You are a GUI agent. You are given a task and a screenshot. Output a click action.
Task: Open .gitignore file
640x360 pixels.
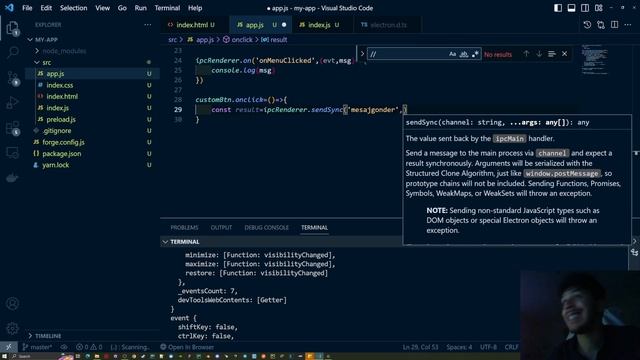pos(57,131)
